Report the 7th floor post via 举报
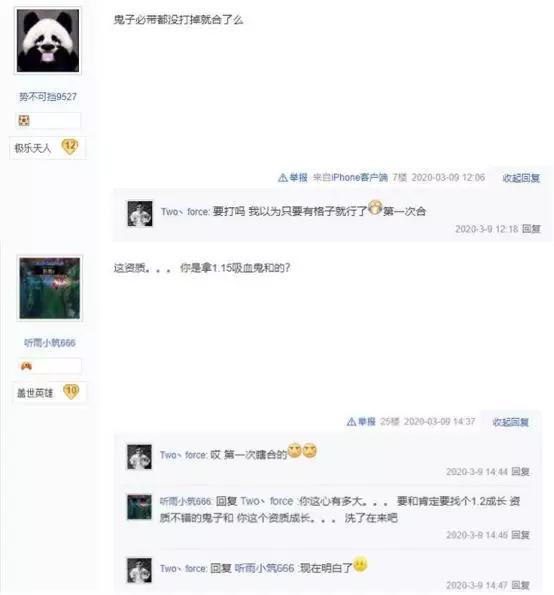 point(293,177)
